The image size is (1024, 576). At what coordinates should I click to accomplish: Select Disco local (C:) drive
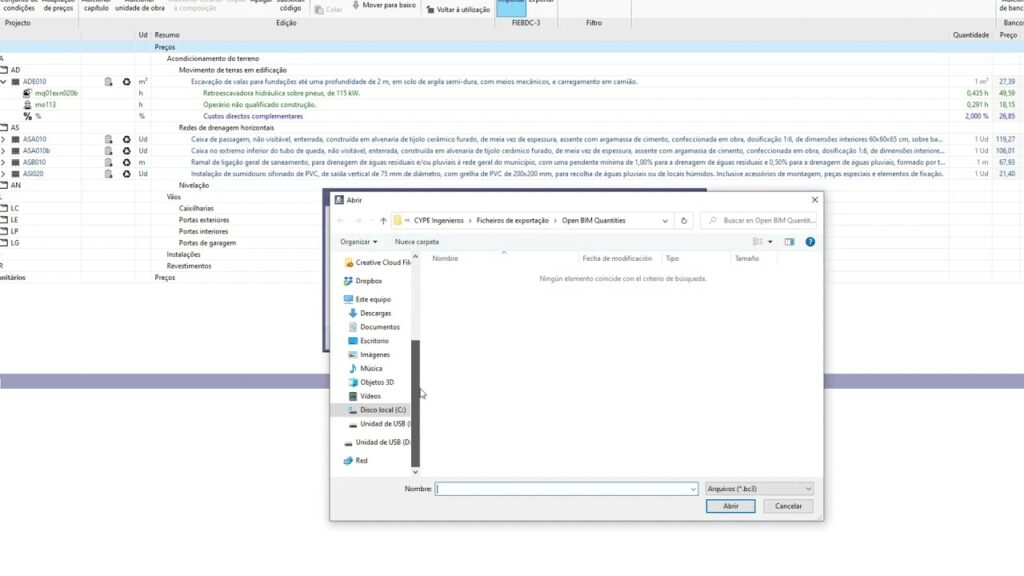click(382, 410)
